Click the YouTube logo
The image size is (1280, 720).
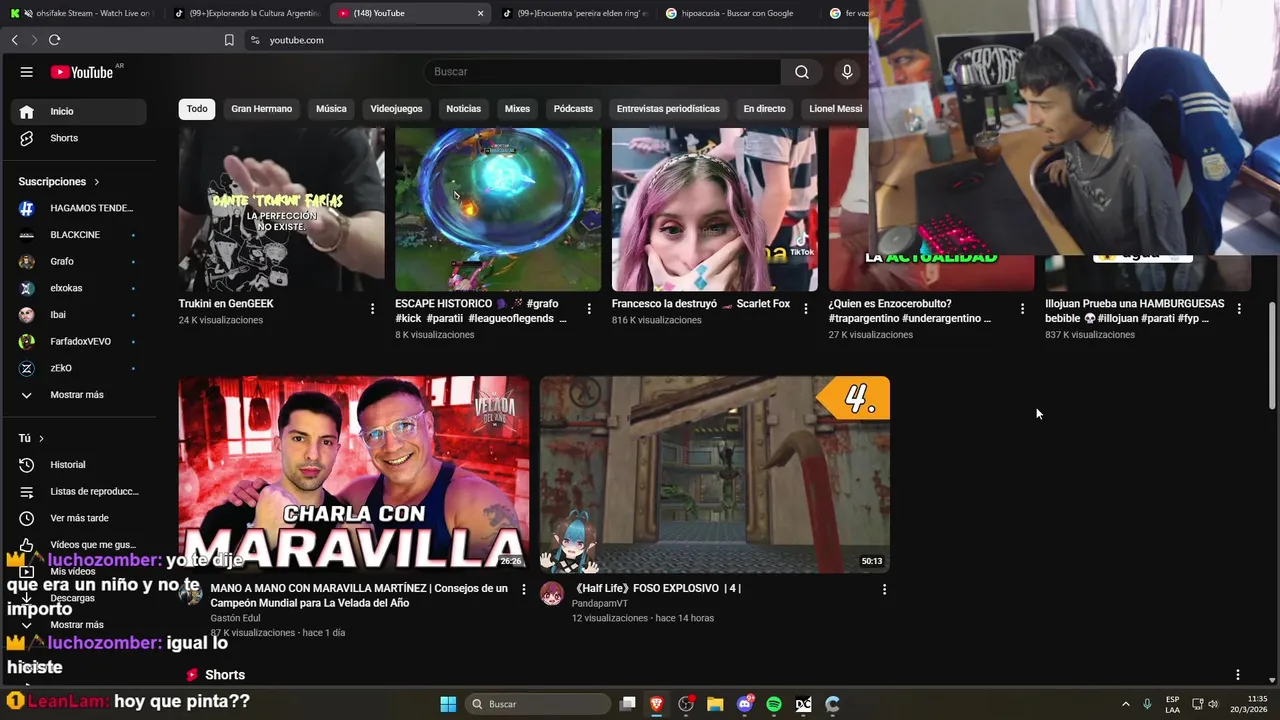pos(82,72)
